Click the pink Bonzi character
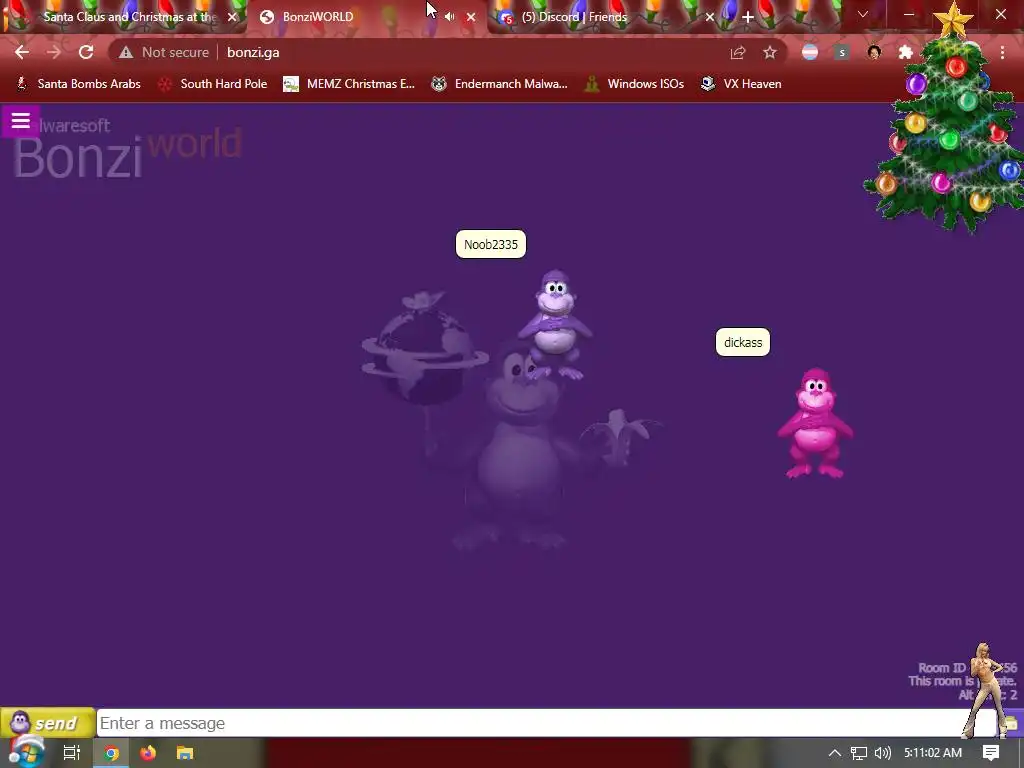The height and width of the screenshot is (768, 1024). [815, 423]
